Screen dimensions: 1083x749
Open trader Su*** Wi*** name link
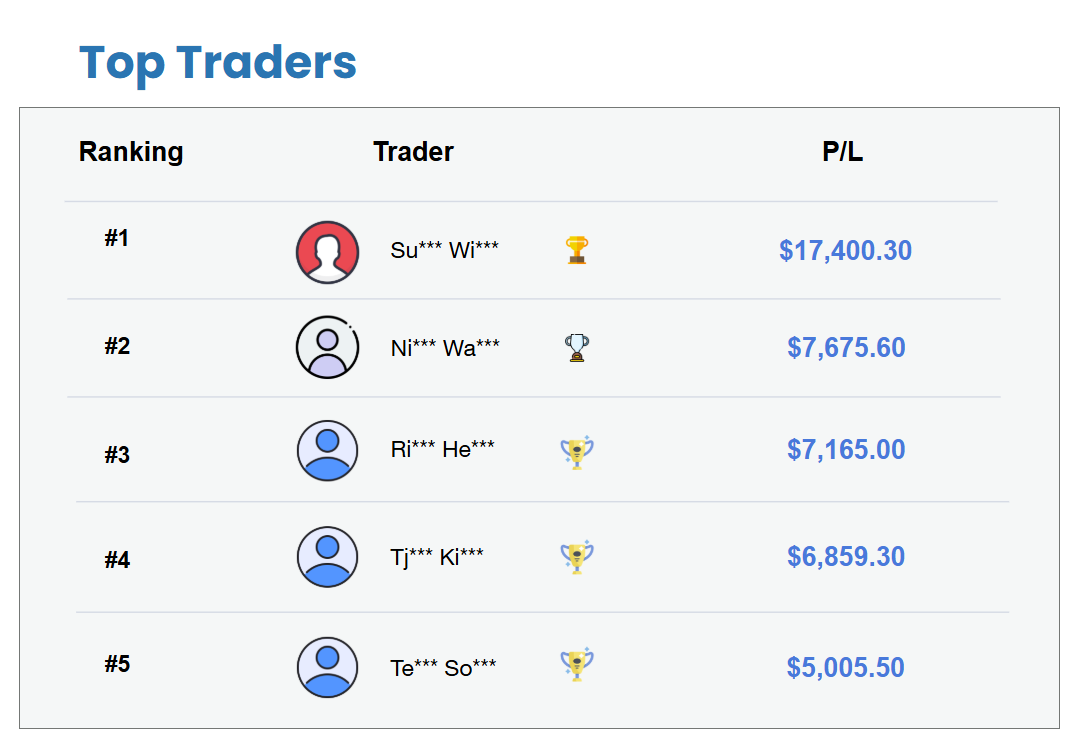point(444,250)
